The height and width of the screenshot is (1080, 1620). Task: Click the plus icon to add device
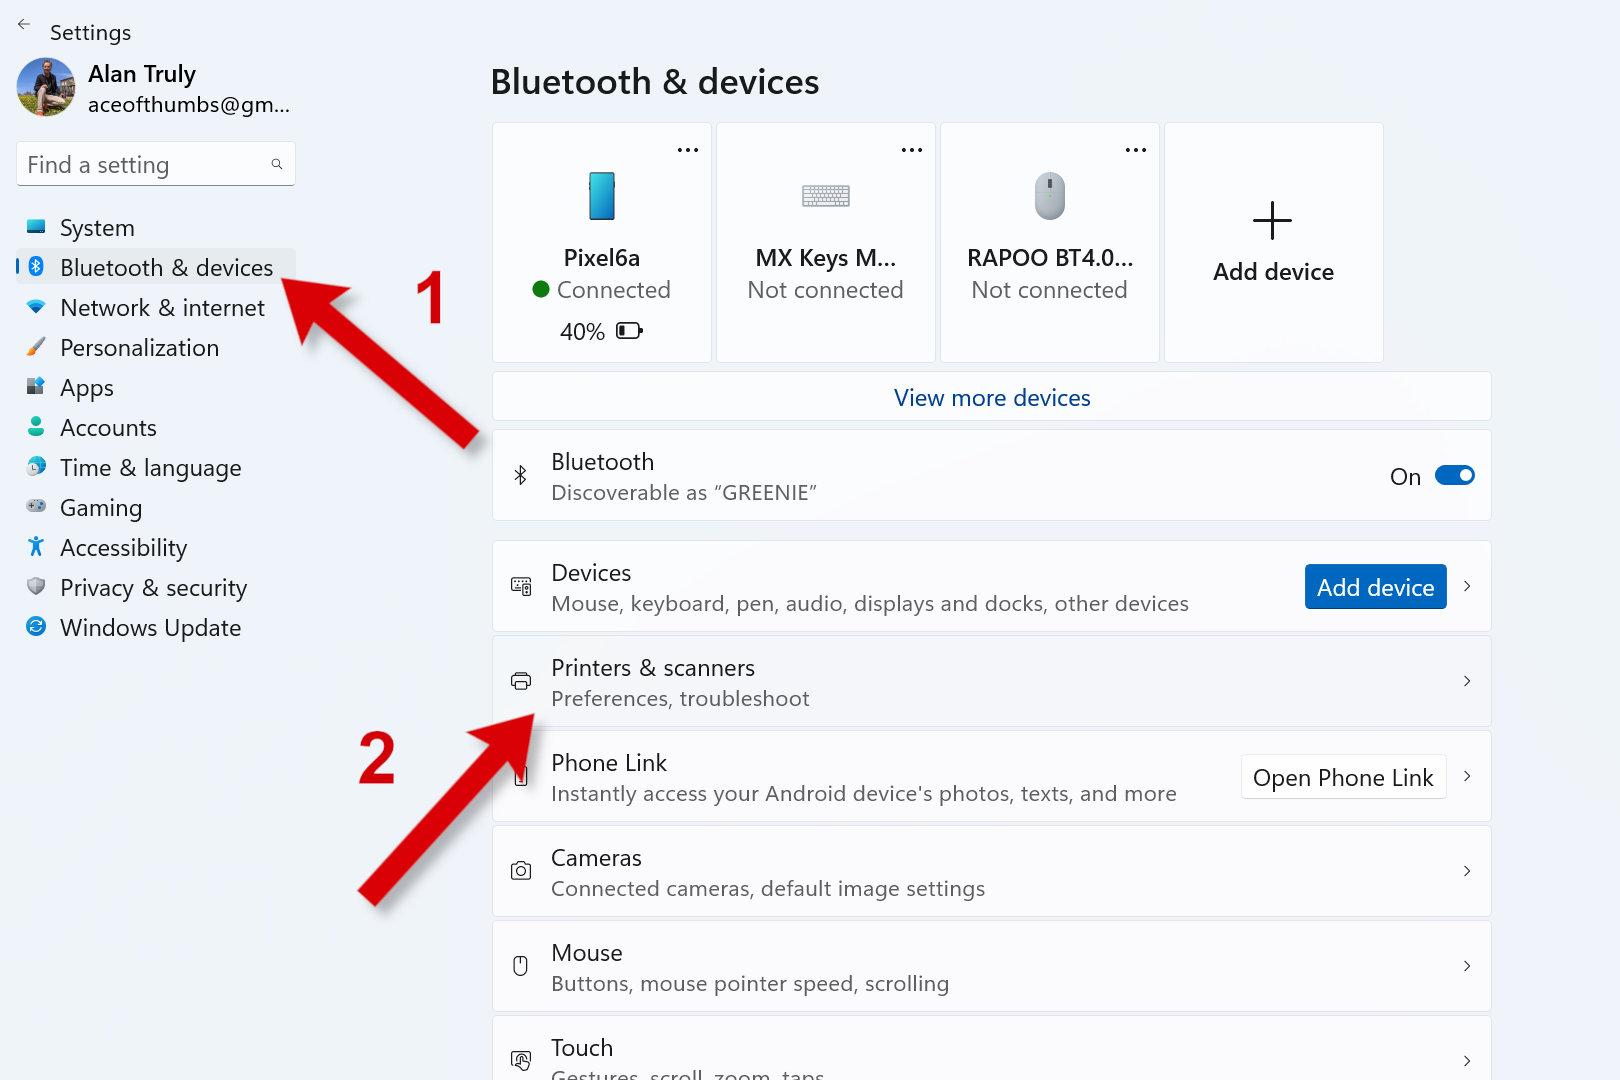(x=1272, y=220)
